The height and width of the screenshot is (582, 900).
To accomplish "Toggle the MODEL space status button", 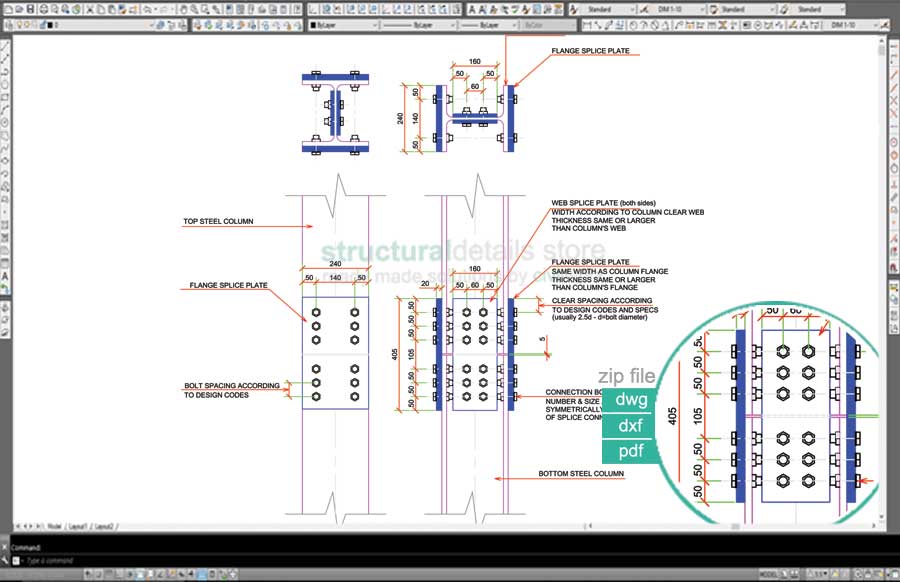I will (769, 574).
